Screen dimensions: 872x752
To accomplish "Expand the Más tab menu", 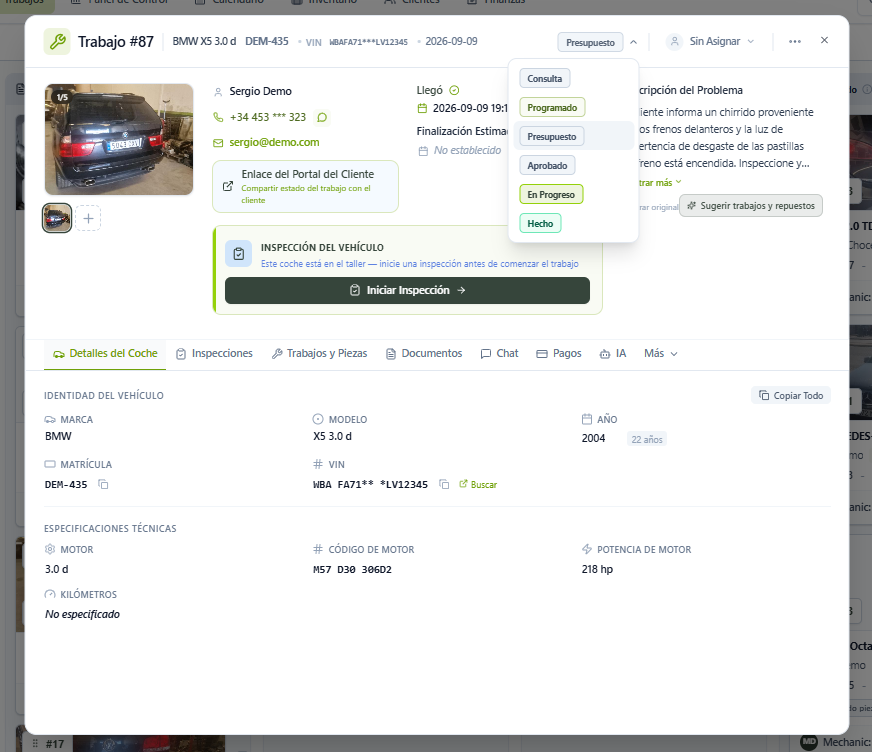I will (661, 353).
